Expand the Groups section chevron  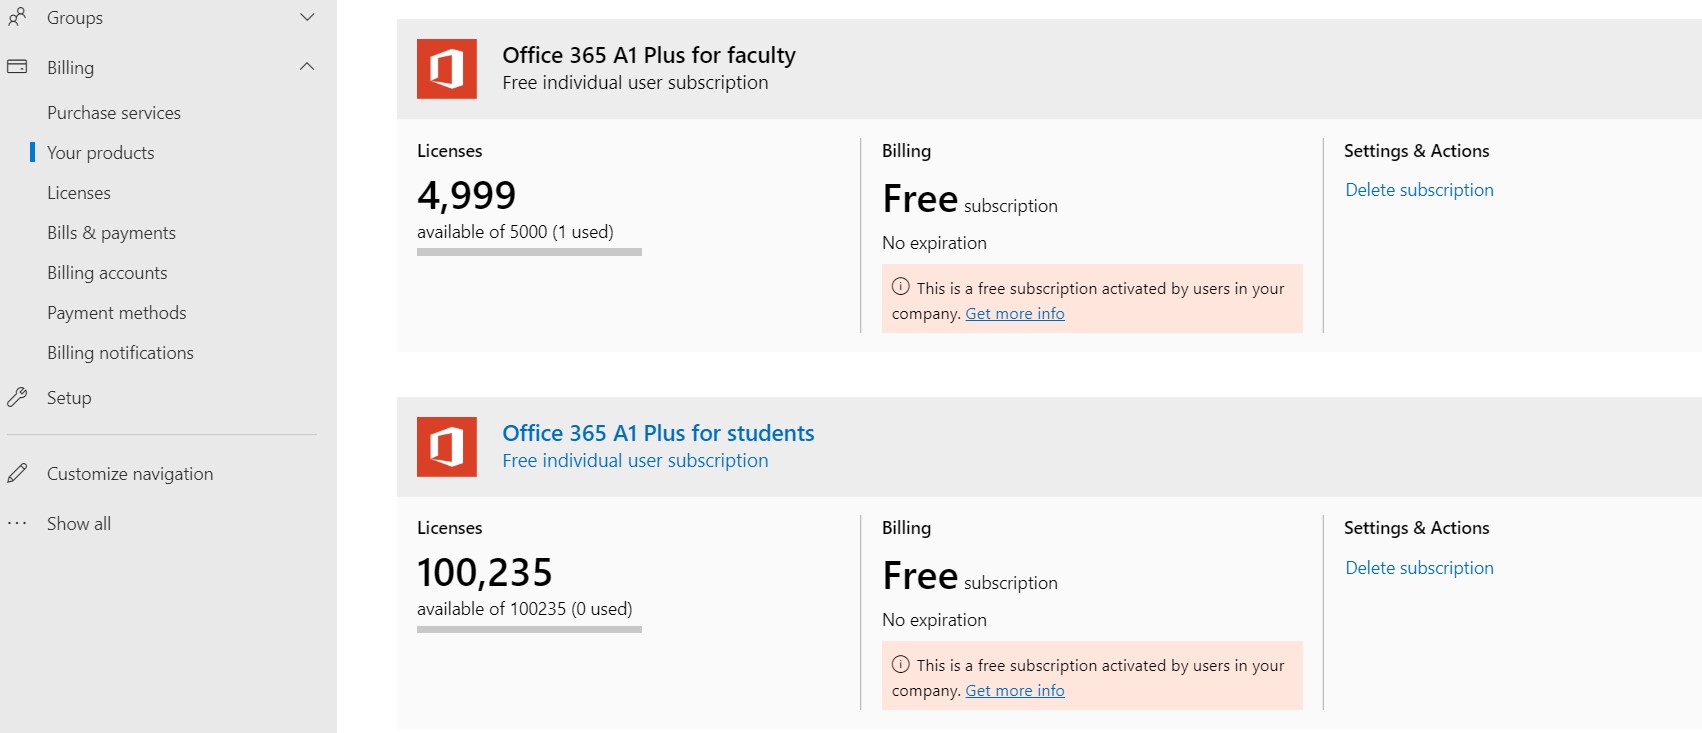pos(307,17)
